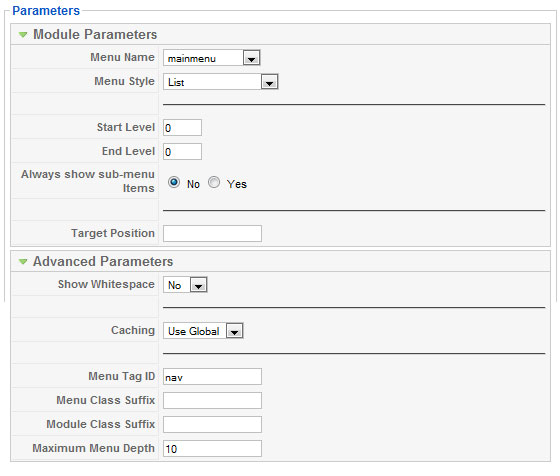Image resolution: width=560 pixels, height=476 pixels.
Task: Open the Show Whitespace dropdown
Action: pos(185,285)
